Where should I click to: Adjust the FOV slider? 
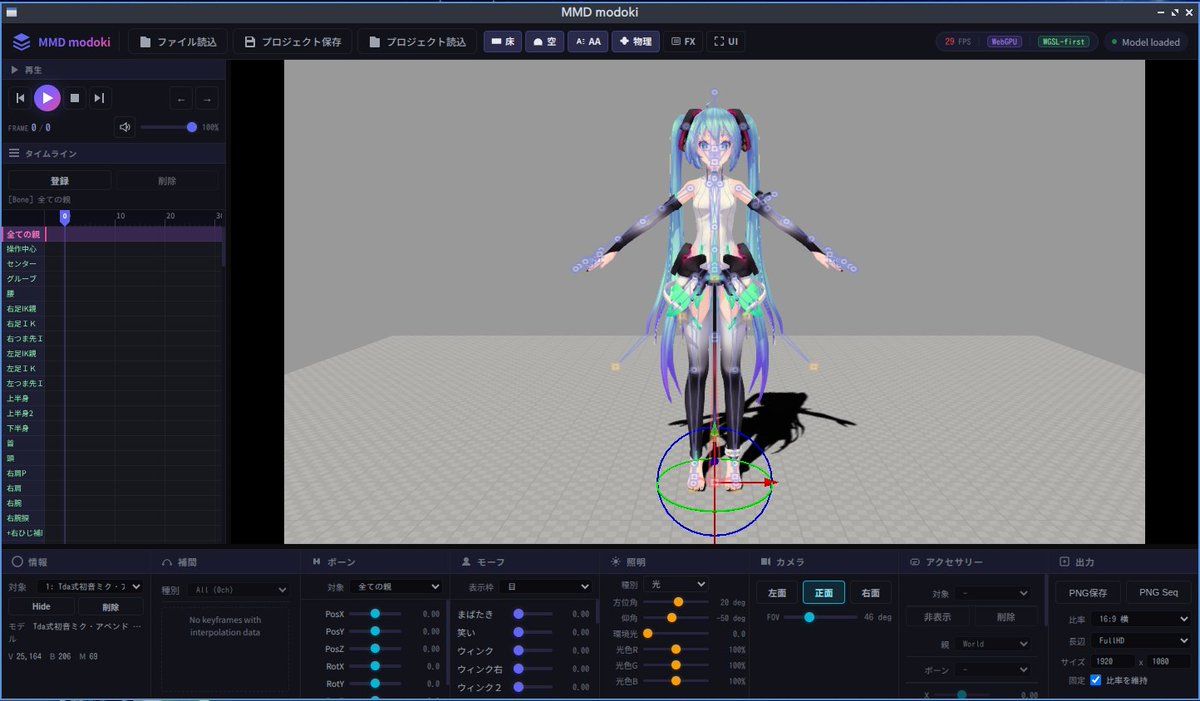(820, 618)
